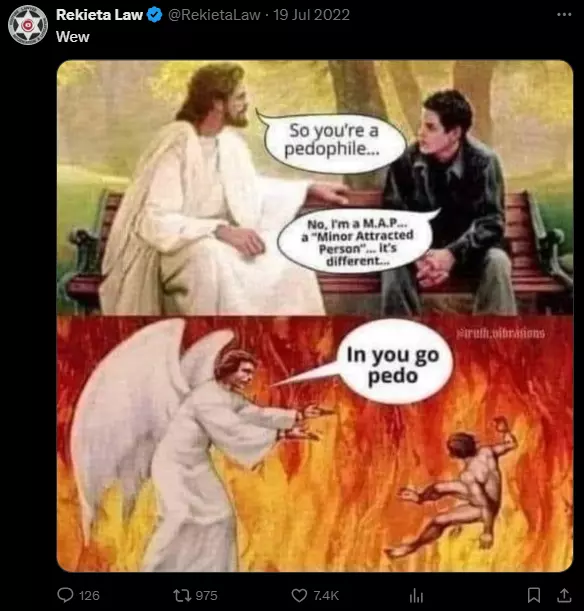Select the post text "Wew"
Image resolution: width=584 pixels, height=611 pixels.
pos(73,37)
